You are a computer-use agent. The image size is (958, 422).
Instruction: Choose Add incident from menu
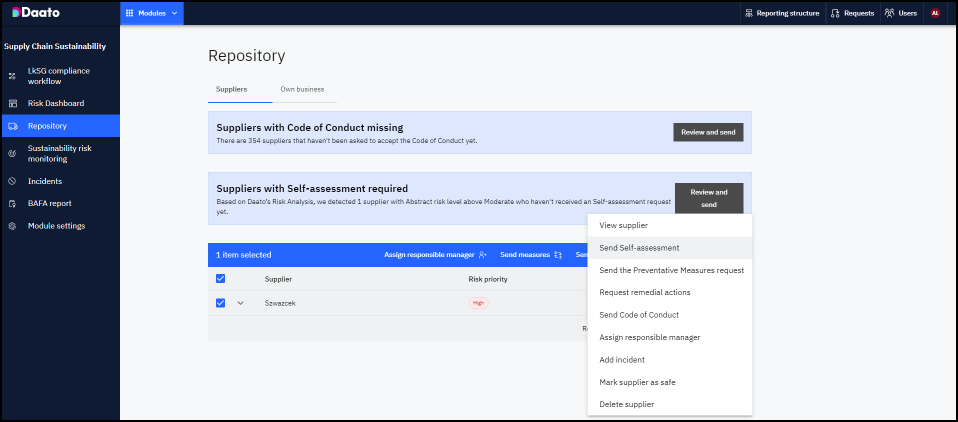(x=670, y=360)
